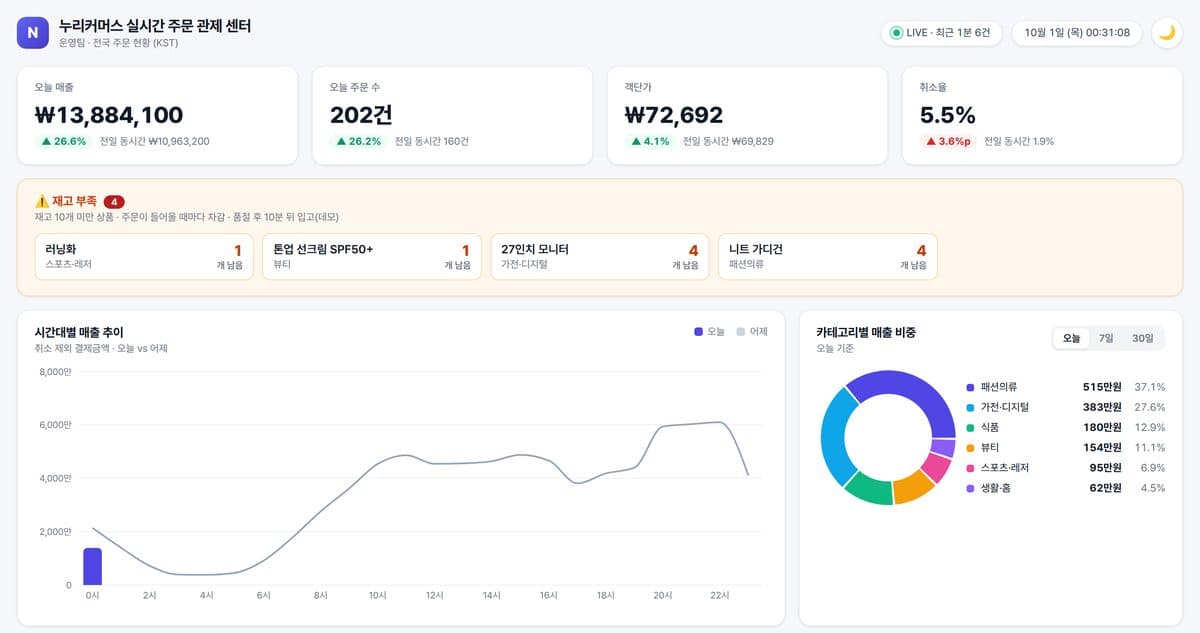
Task: Click the 8,000만 y-axis label
Action: point(55,372)
